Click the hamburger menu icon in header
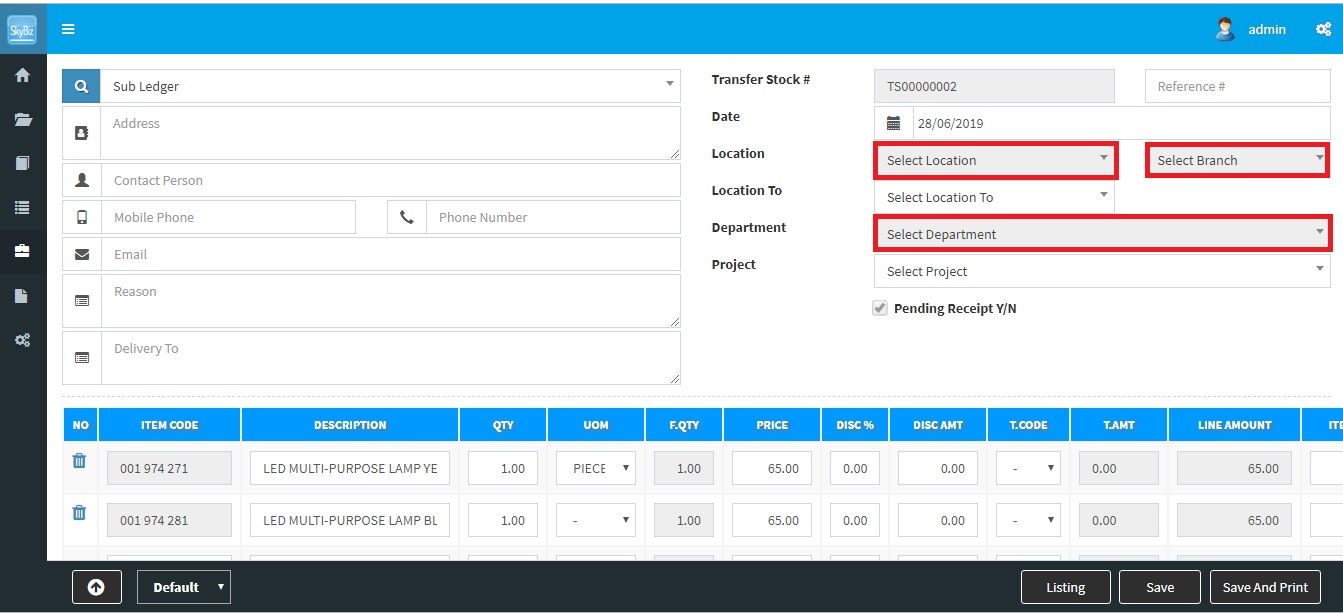 click(x=68, y=29)
